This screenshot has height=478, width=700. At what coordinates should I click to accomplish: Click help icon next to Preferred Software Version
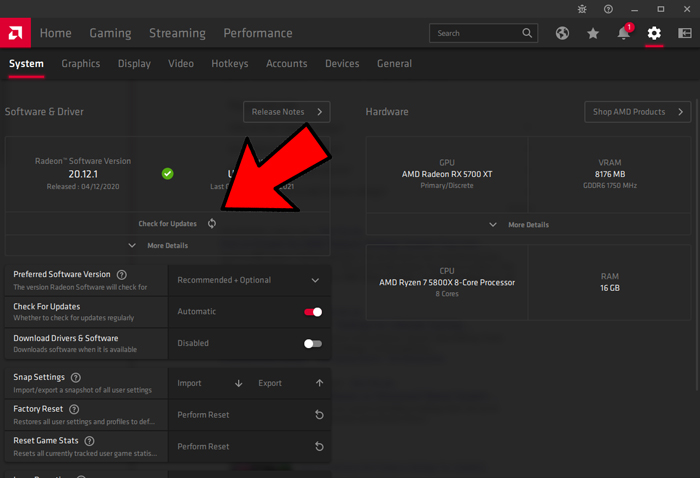pos(122,275)
